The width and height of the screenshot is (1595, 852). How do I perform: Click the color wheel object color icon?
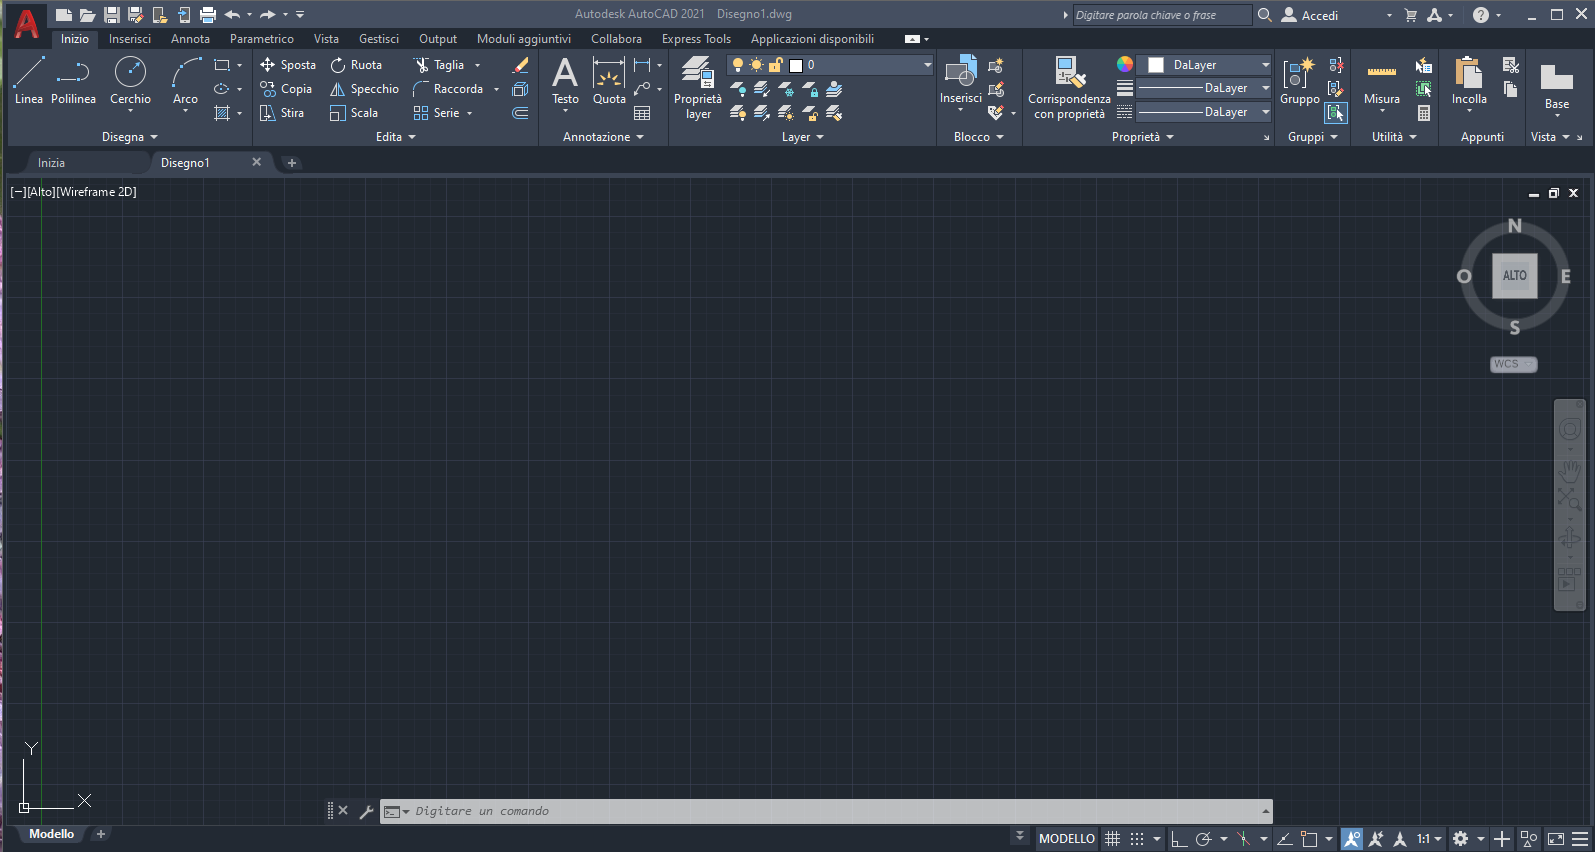point(1125,64)
